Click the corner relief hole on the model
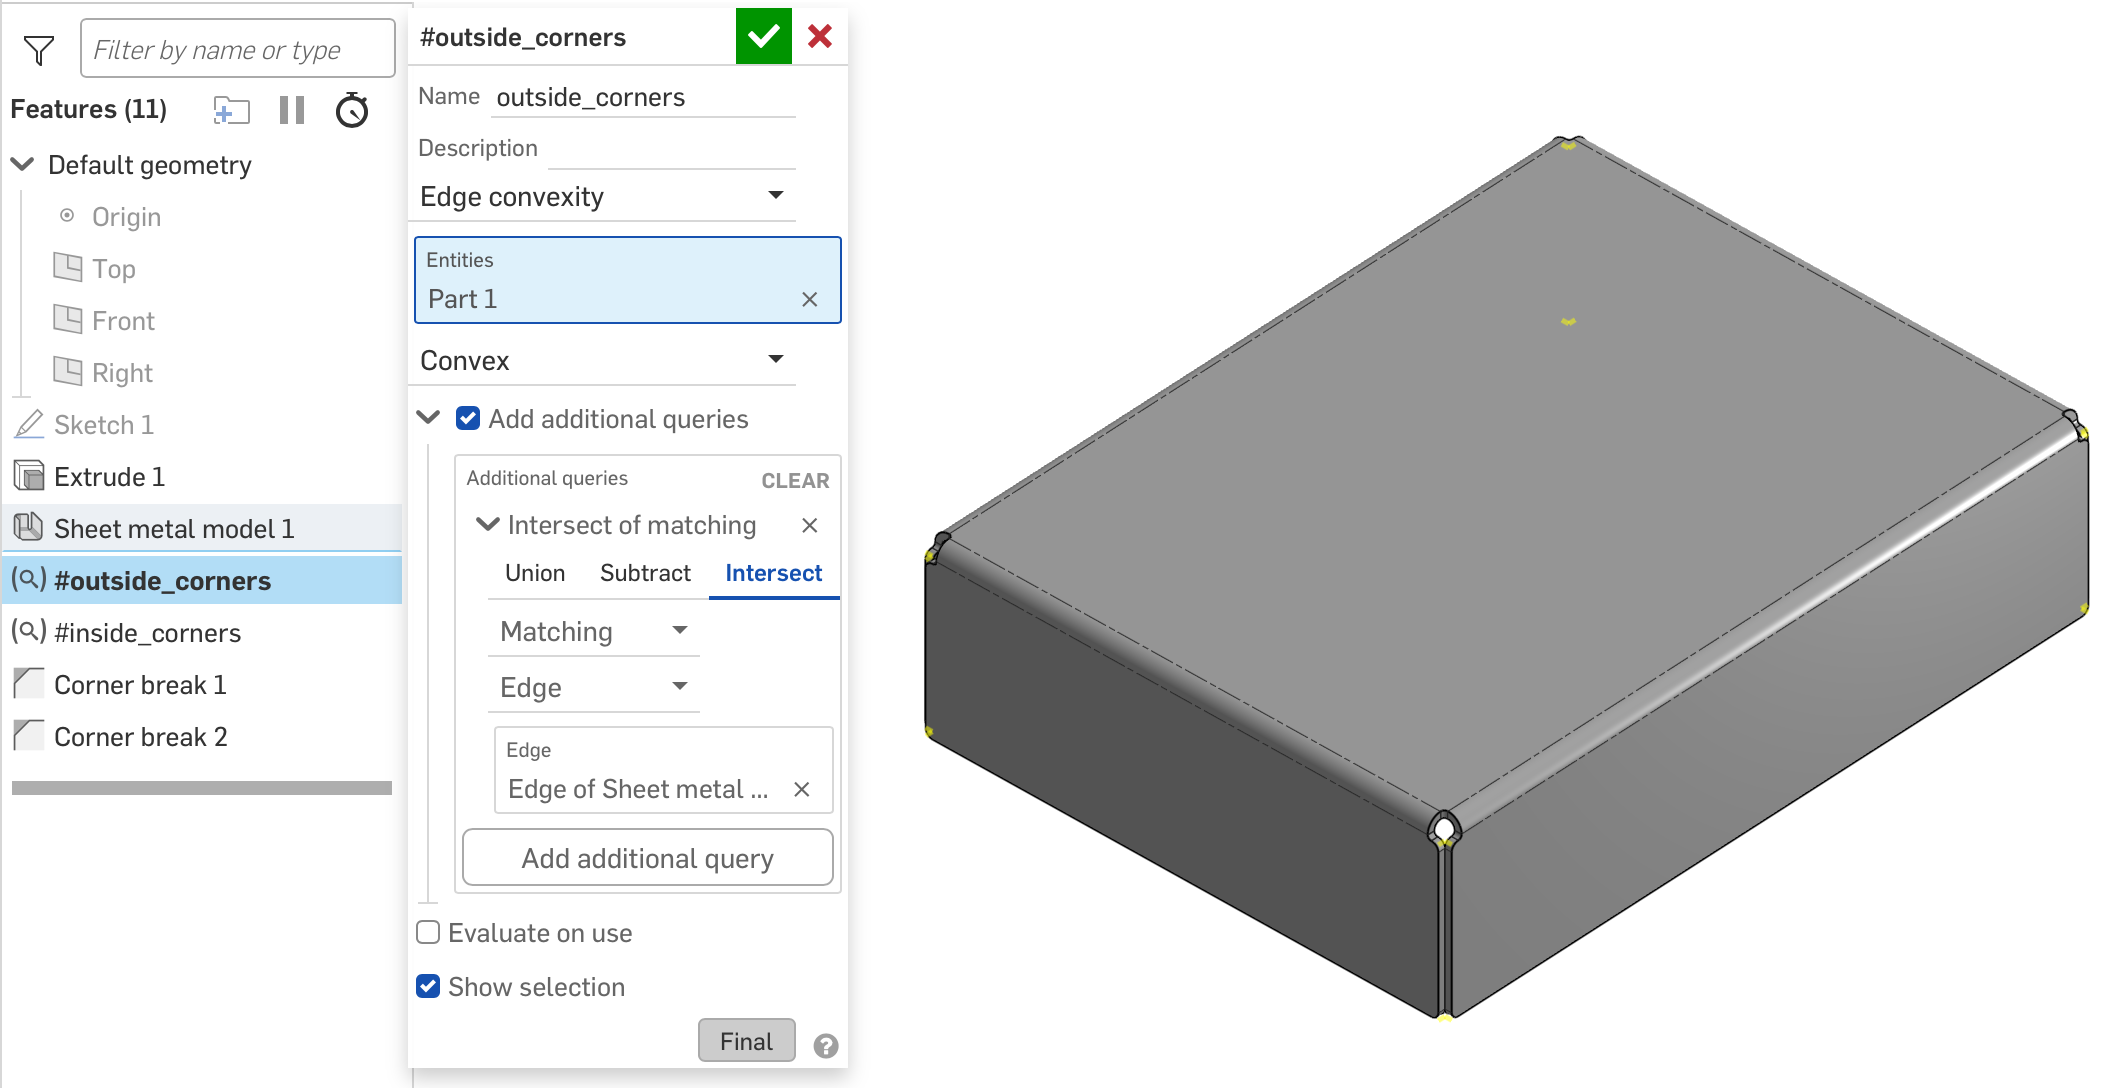This screenshot has width=2116, height=1088. tap(1444, 829)
